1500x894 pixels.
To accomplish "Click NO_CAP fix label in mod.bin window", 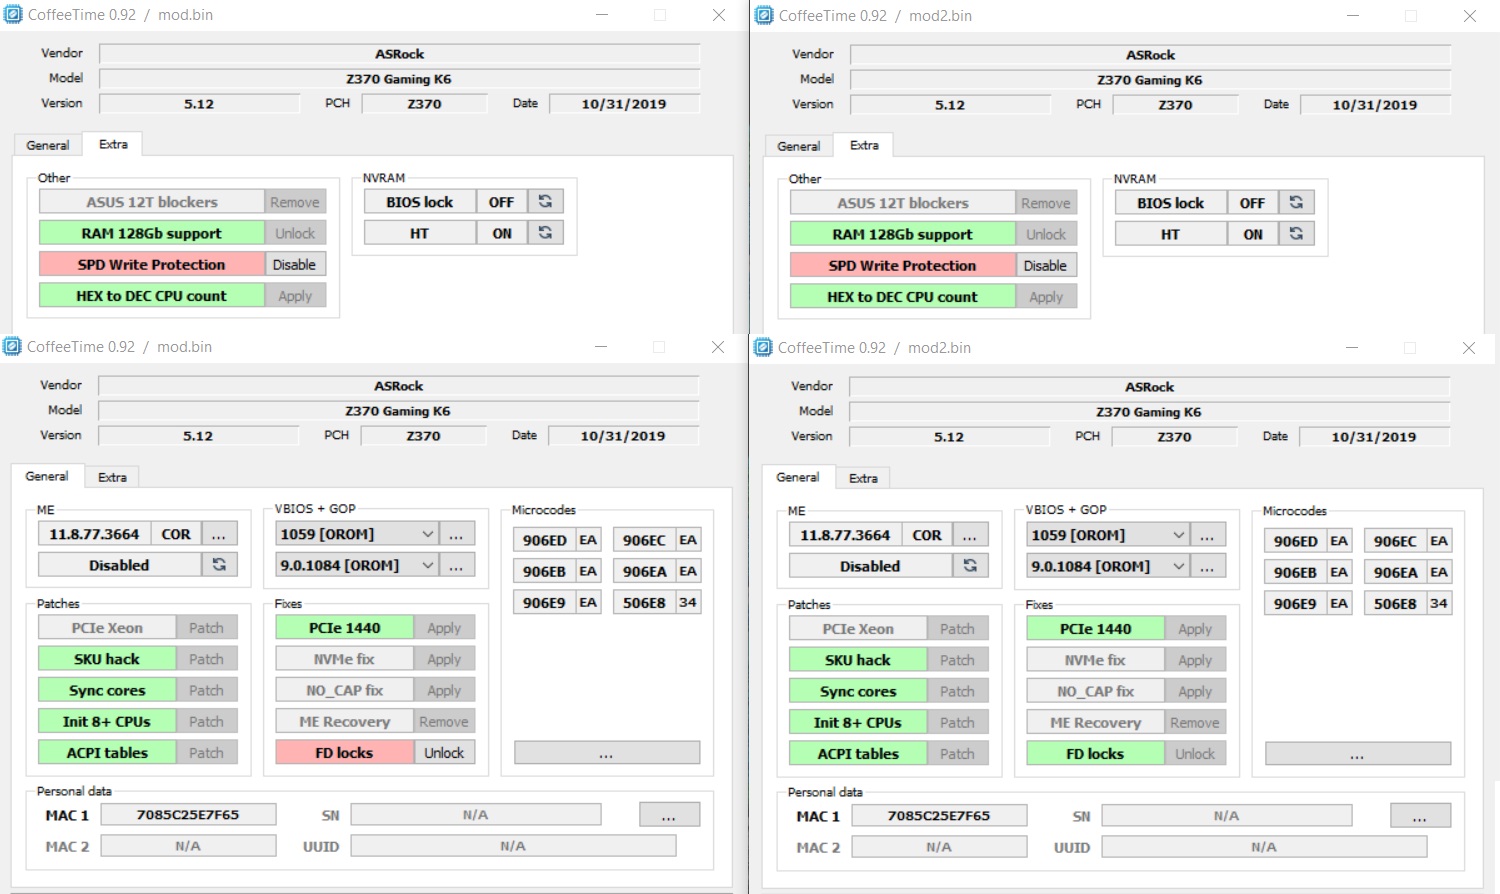I will tap(345, 690).
